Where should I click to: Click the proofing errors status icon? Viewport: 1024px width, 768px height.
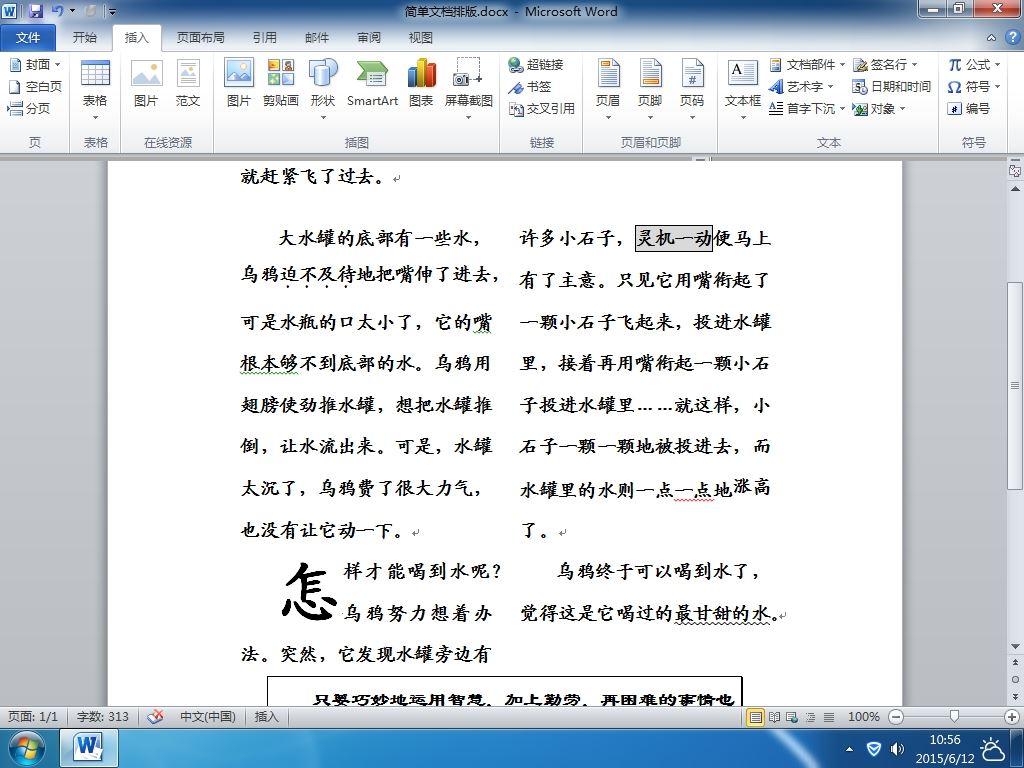155,716
